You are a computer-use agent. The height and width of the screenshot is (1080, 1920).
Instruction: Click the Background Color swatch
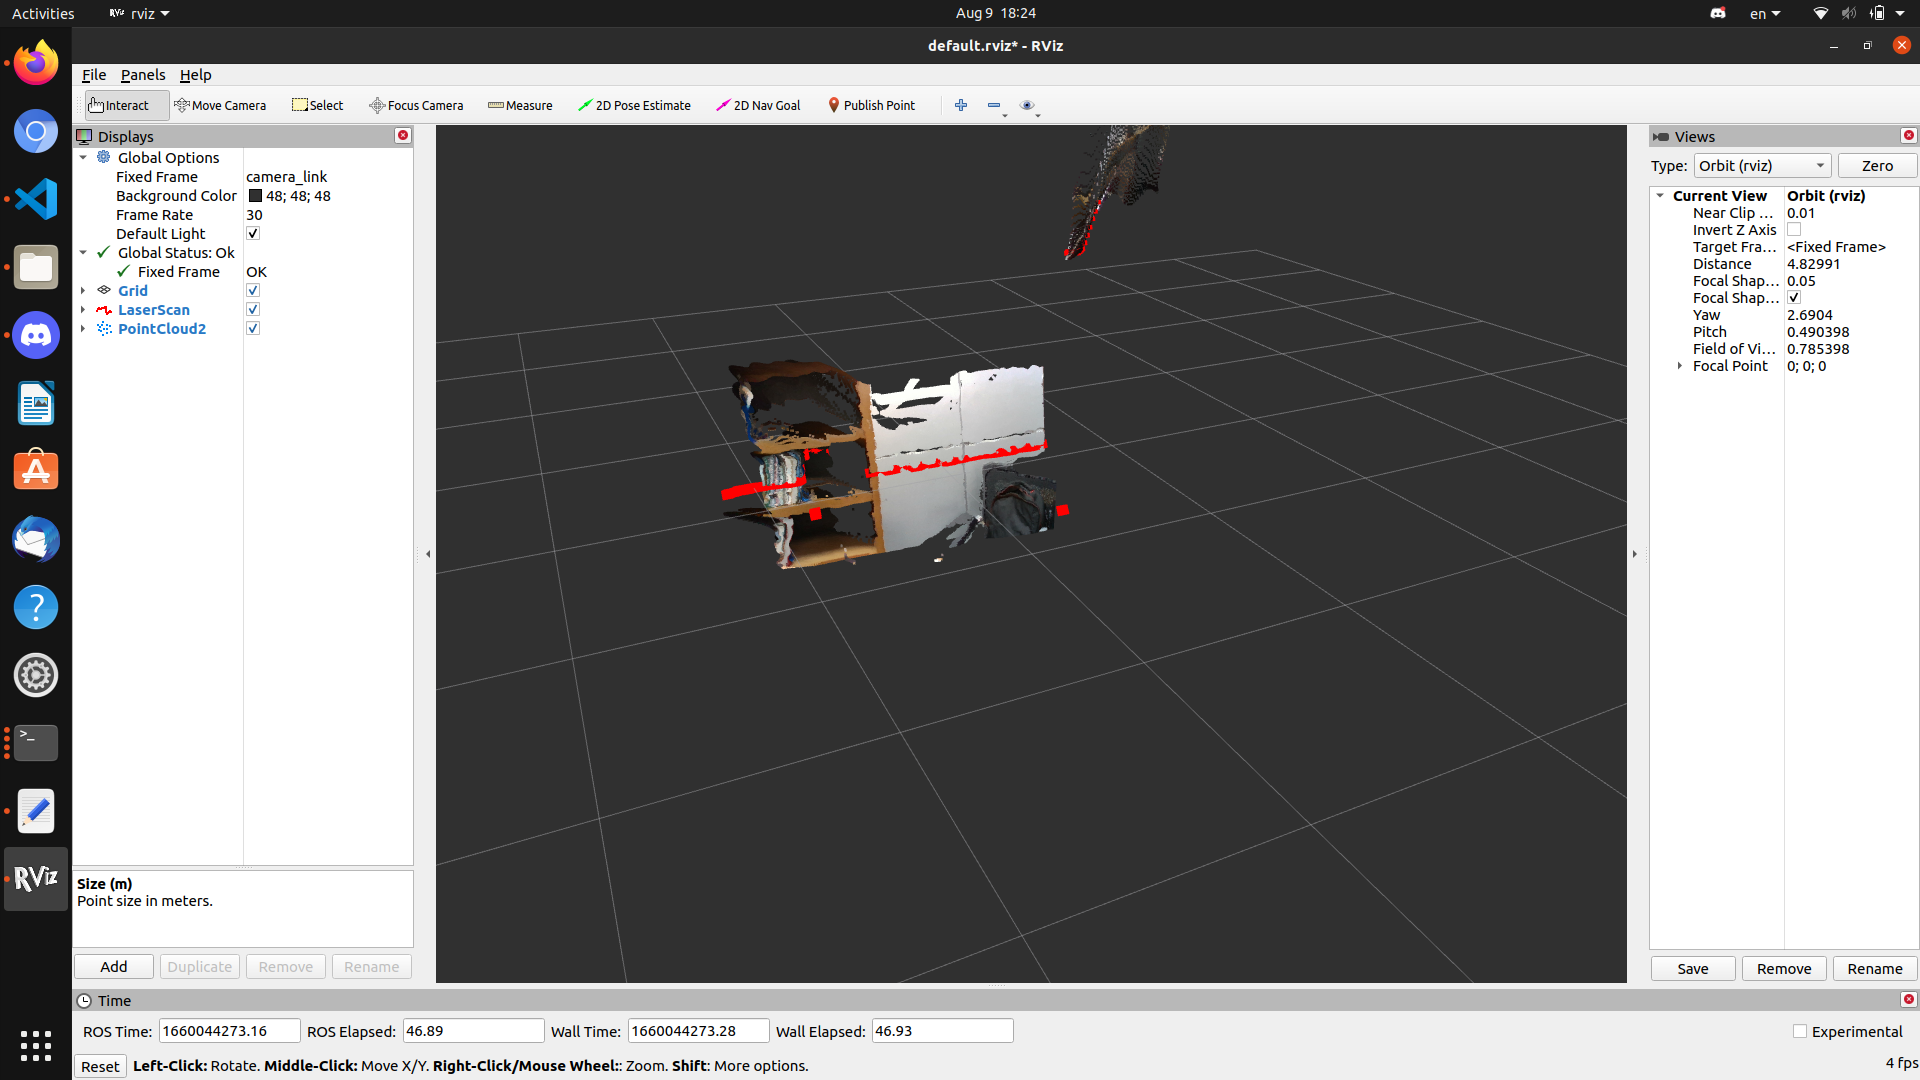(253, 196)
